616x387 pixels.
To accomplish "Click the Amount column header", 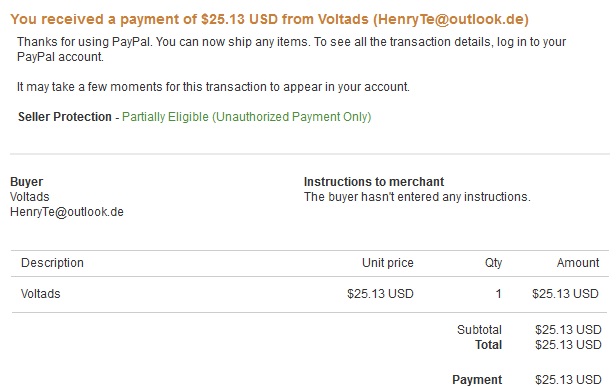I will [578, 262].
